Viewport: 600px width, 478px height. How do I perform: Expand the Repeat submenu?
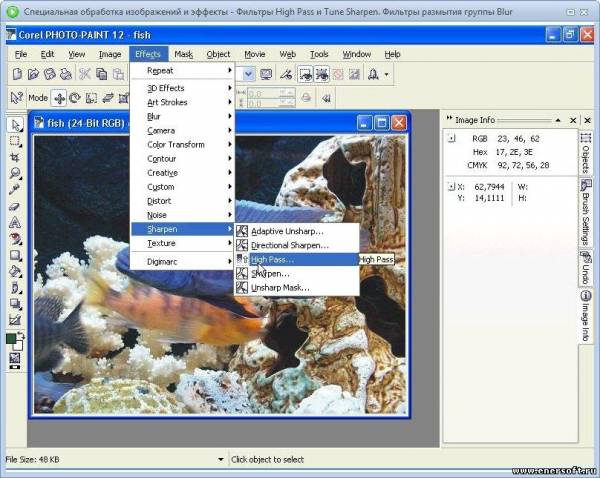pos(182,70)
